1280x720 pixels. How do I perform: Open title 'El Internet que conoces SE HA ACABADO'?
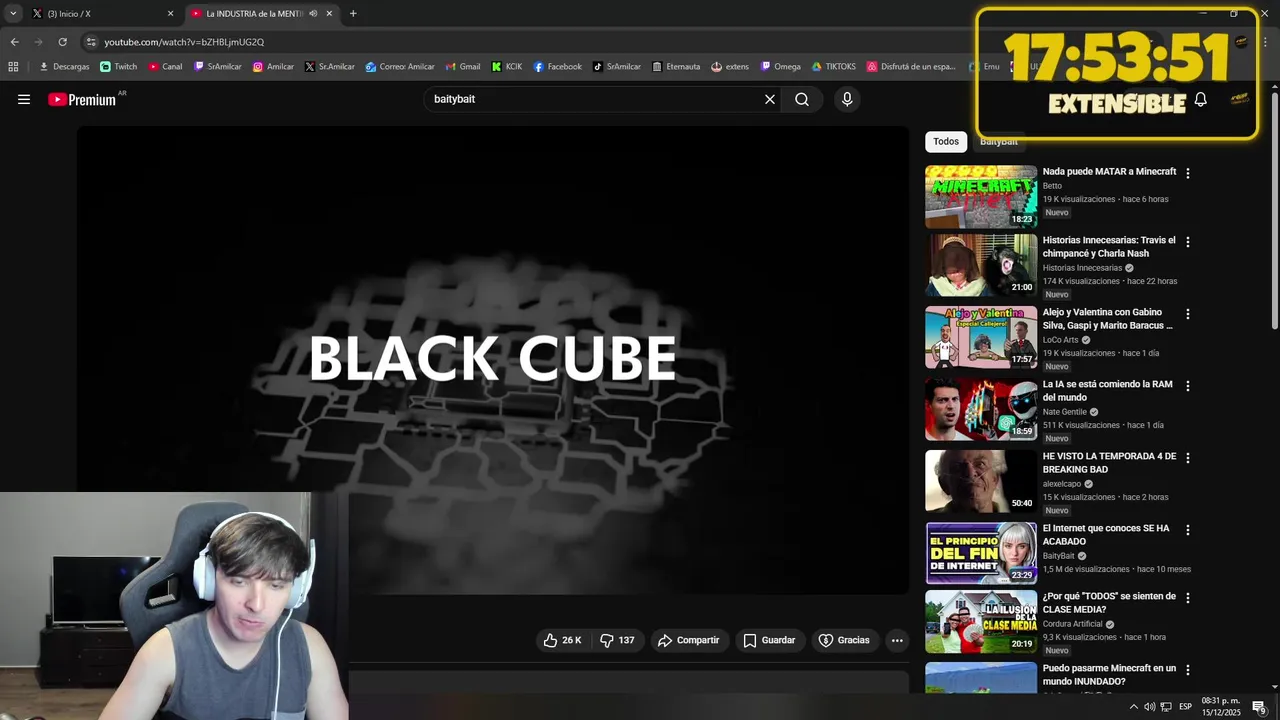pos(1105,535)
